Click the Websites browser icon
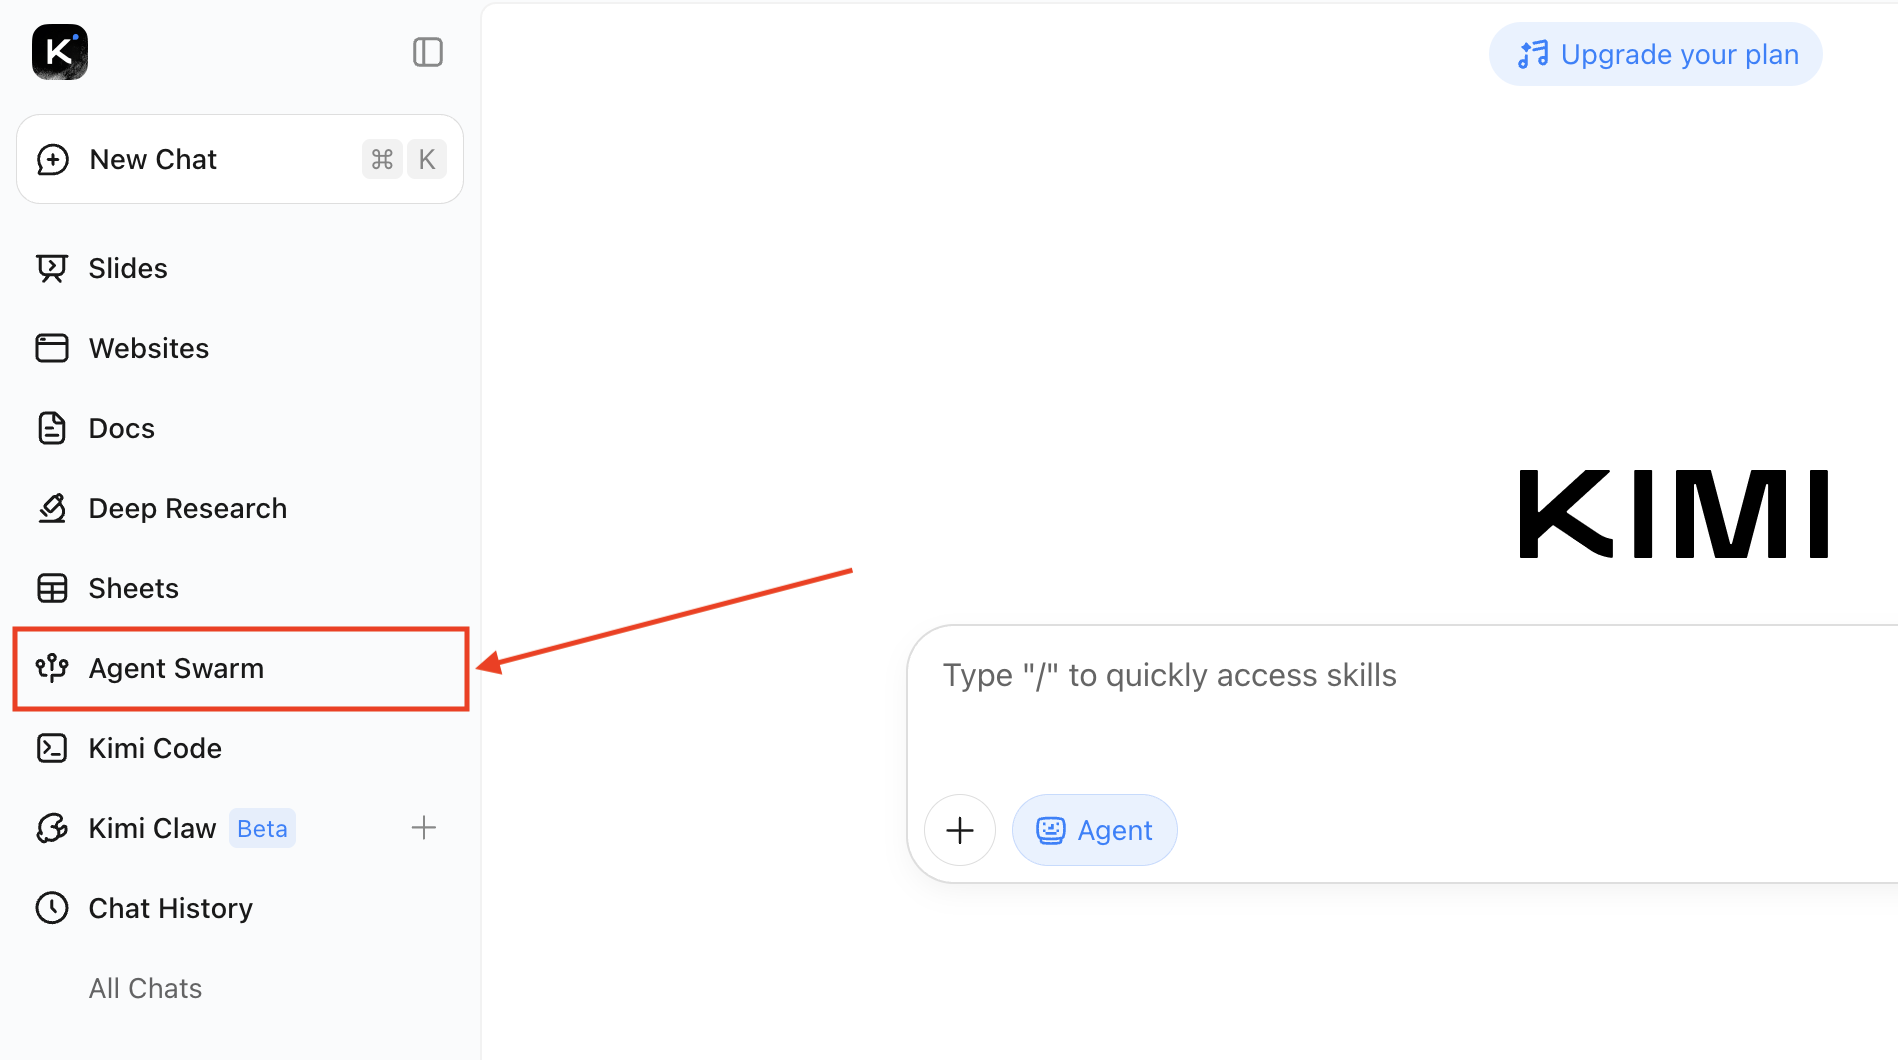Image resolution: width=1898 pixels, height=1060 pixels. (52, 348)
